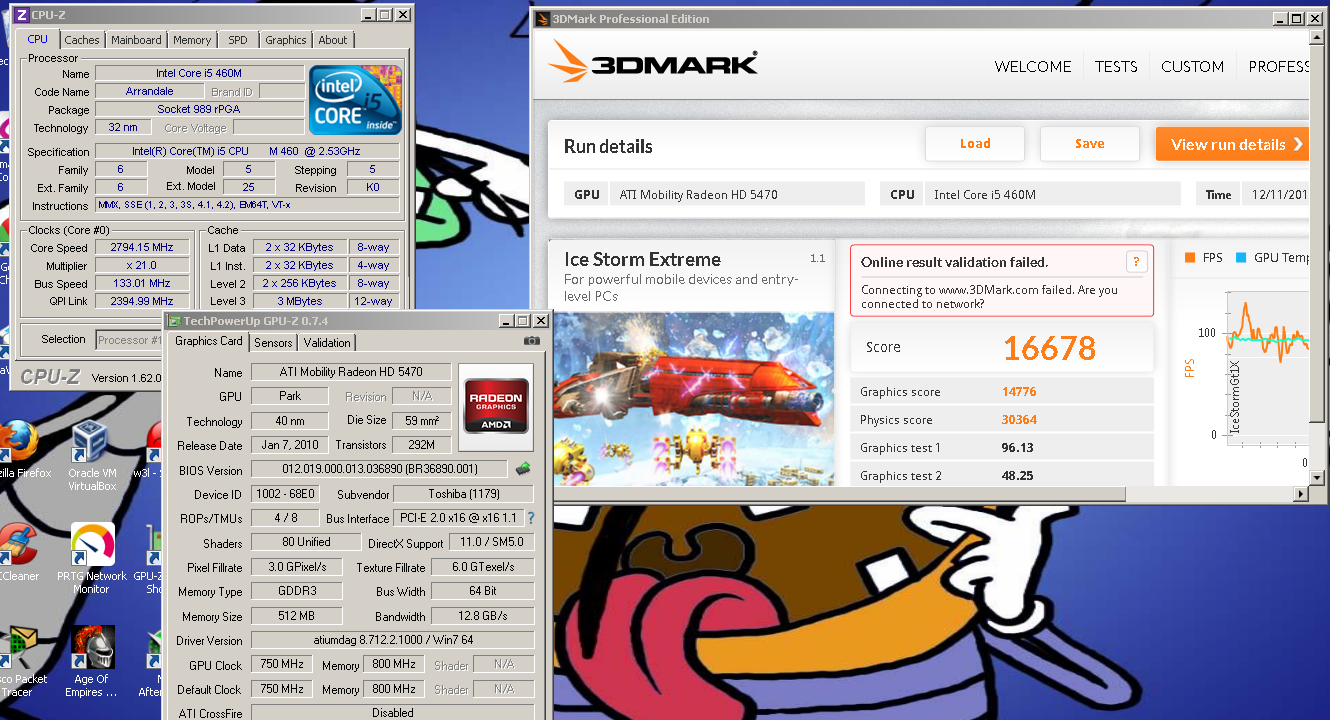Go to TESTS in 3DMark navigation
The height and width of the screenshot is (720, 1330).
pos(1116,67)
